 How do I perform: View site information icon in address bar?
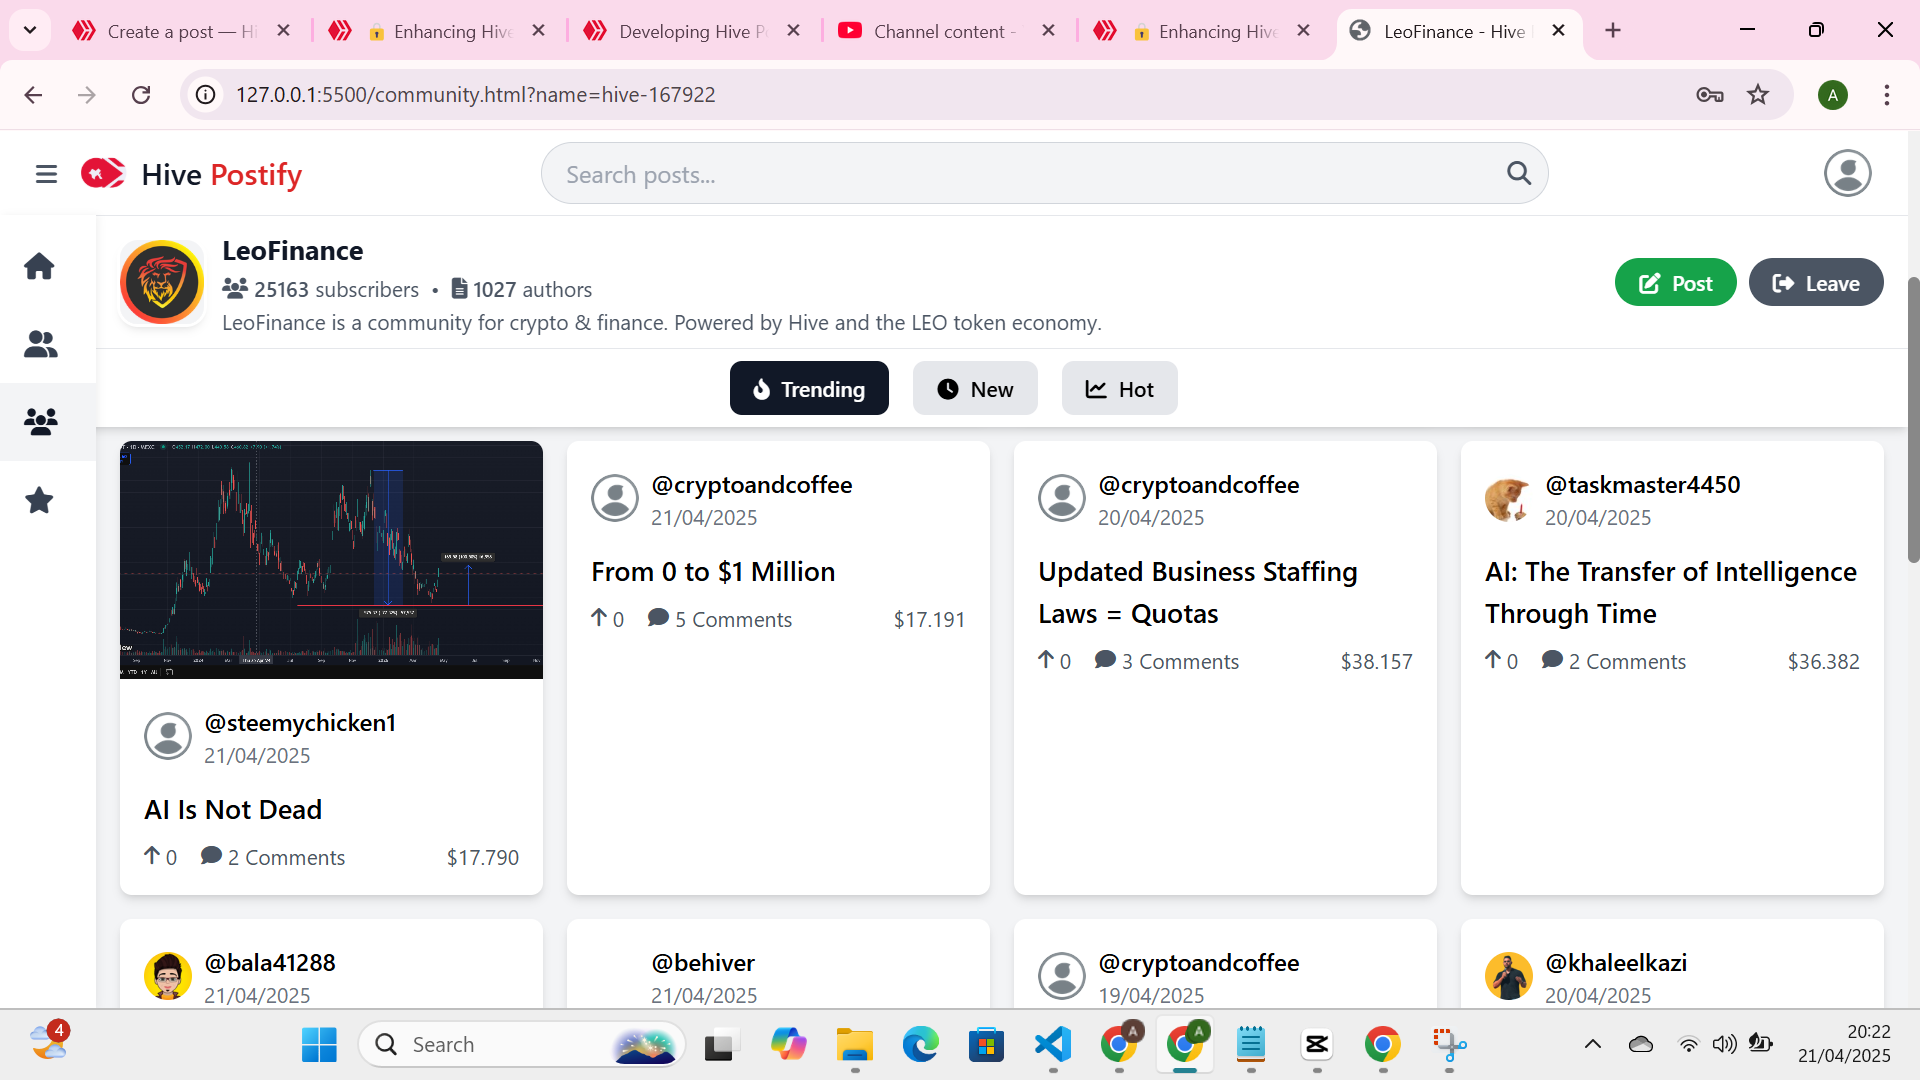pyautogui.click(x=205, y=94)
